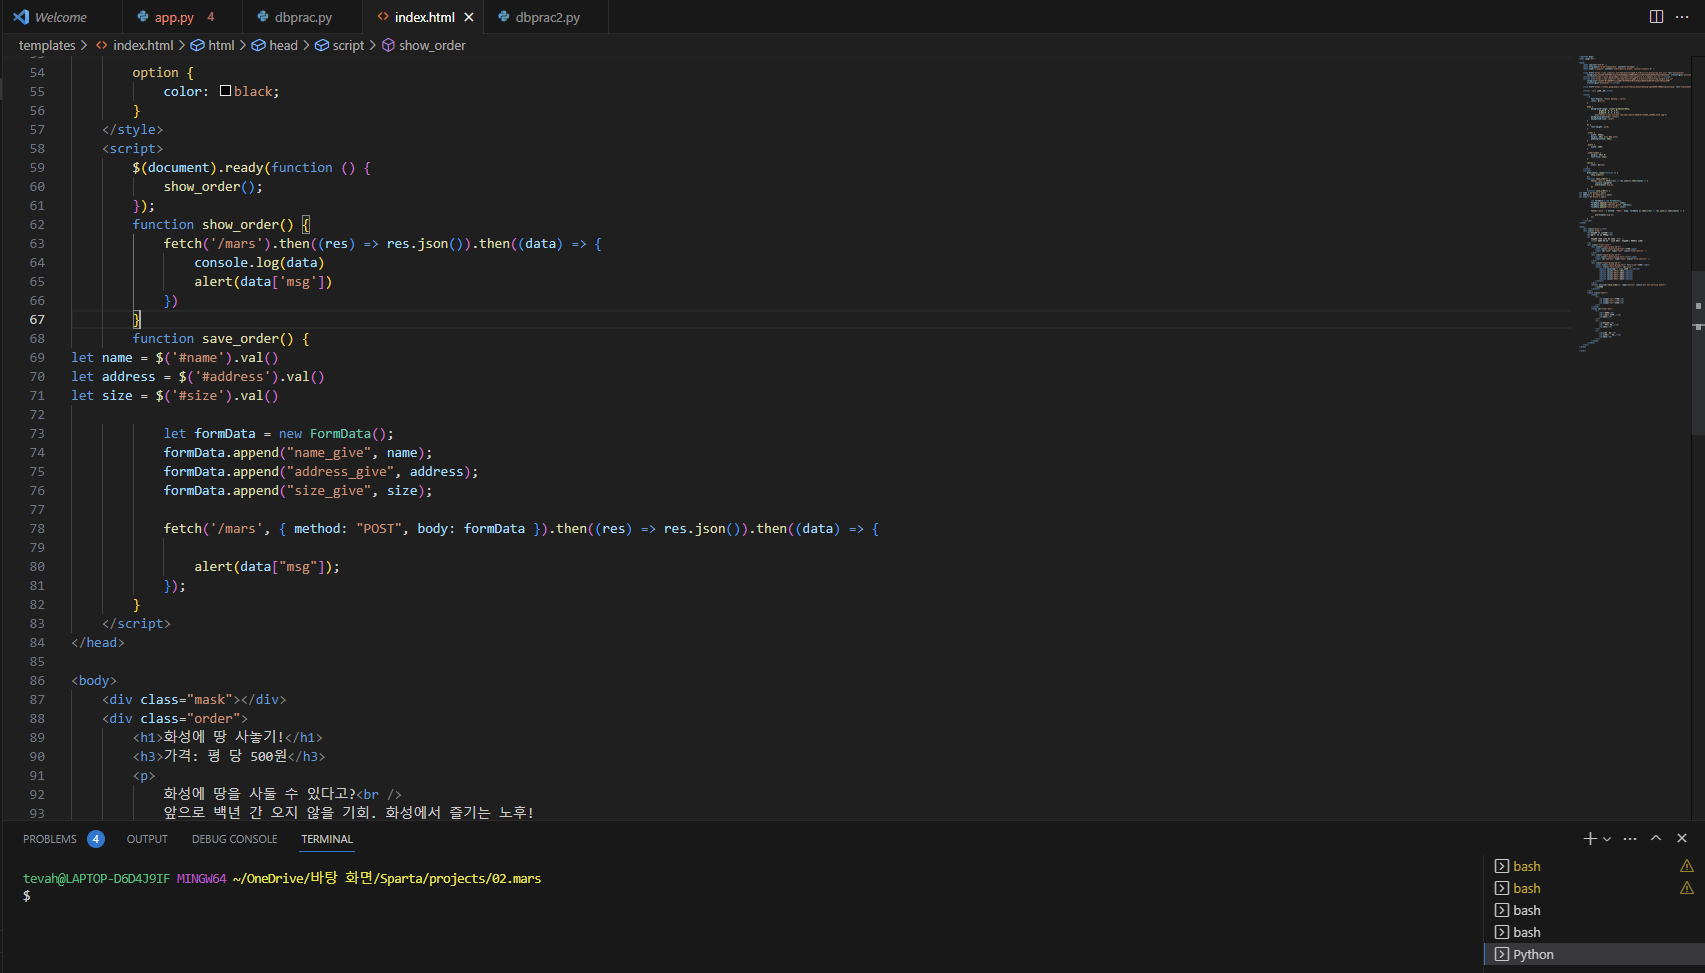This screenshot has height=973, width=1705.
Task: Open the show_order breadcrumb symbol
Action: coord(424,45)
